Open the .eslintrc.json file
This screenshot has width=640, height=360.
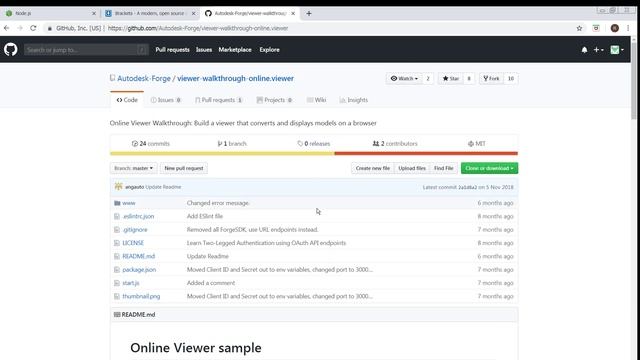coord(138,216)
